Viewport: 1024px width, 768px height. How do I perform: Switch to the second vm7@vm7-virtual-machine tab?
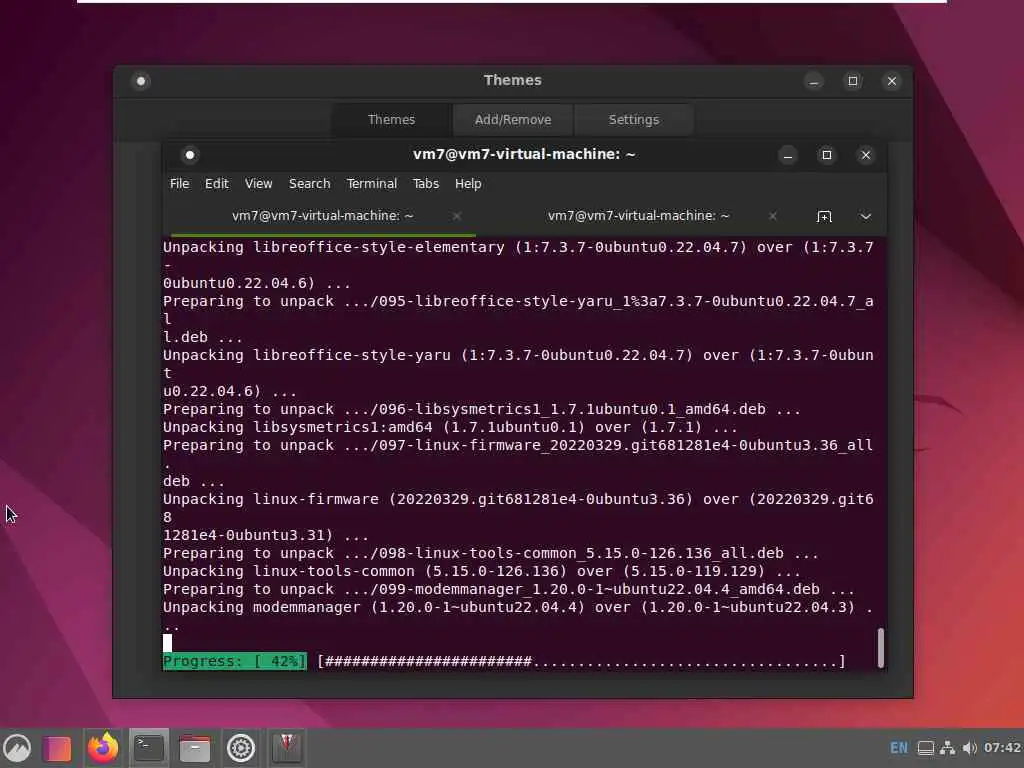click(638, 216)
